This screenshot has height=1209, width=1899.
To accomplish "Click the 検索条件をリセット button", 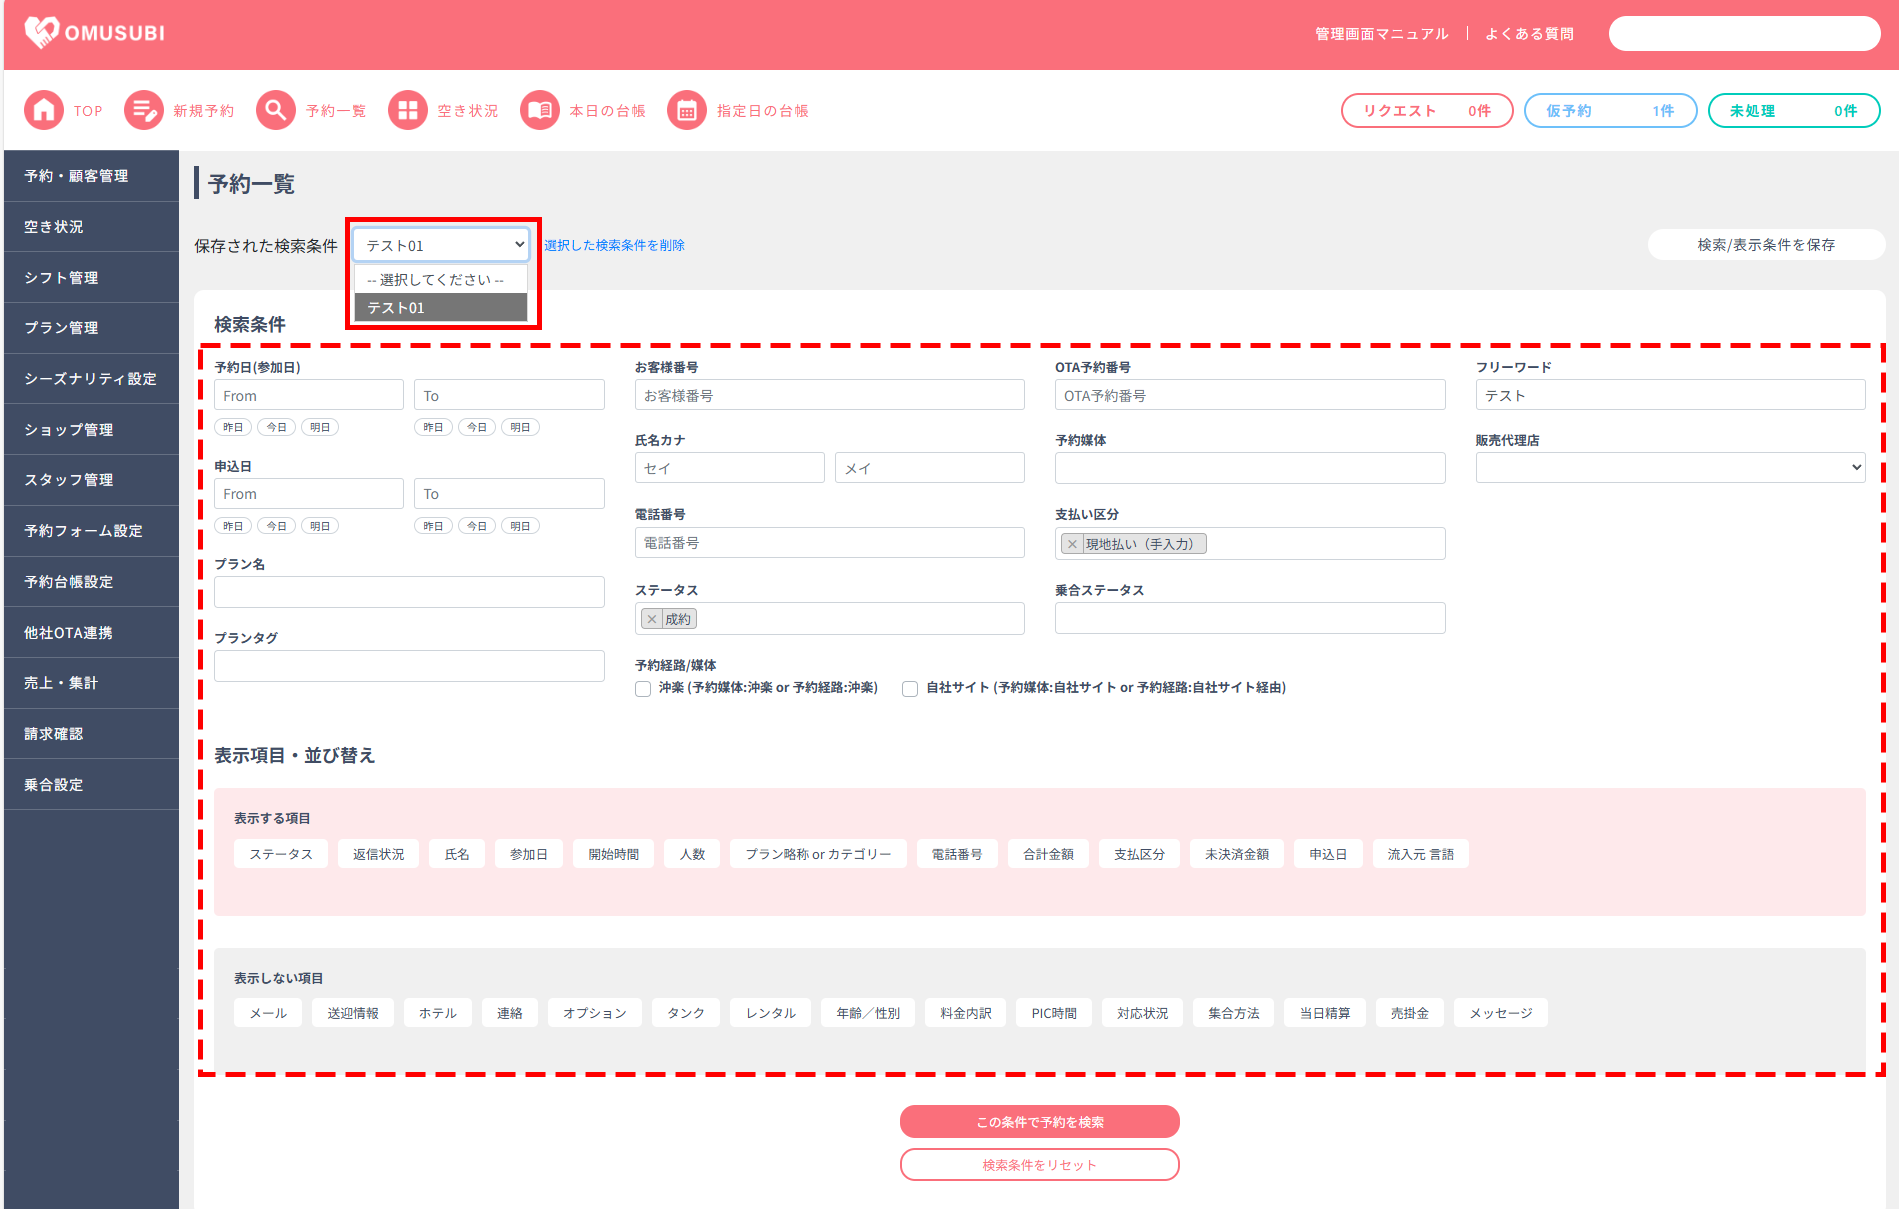I will tap(1039, 1165).
